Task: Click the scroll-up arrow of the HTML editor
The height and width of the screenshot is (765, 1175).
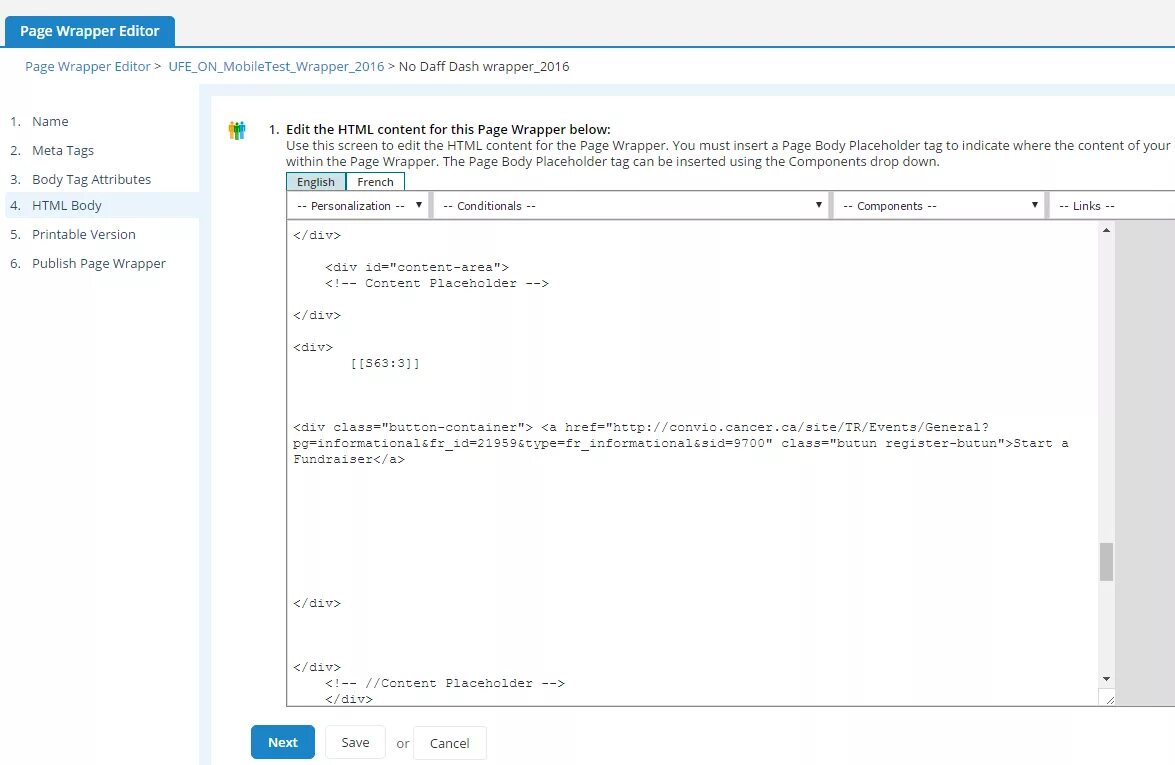Action: coord(1106,230)
